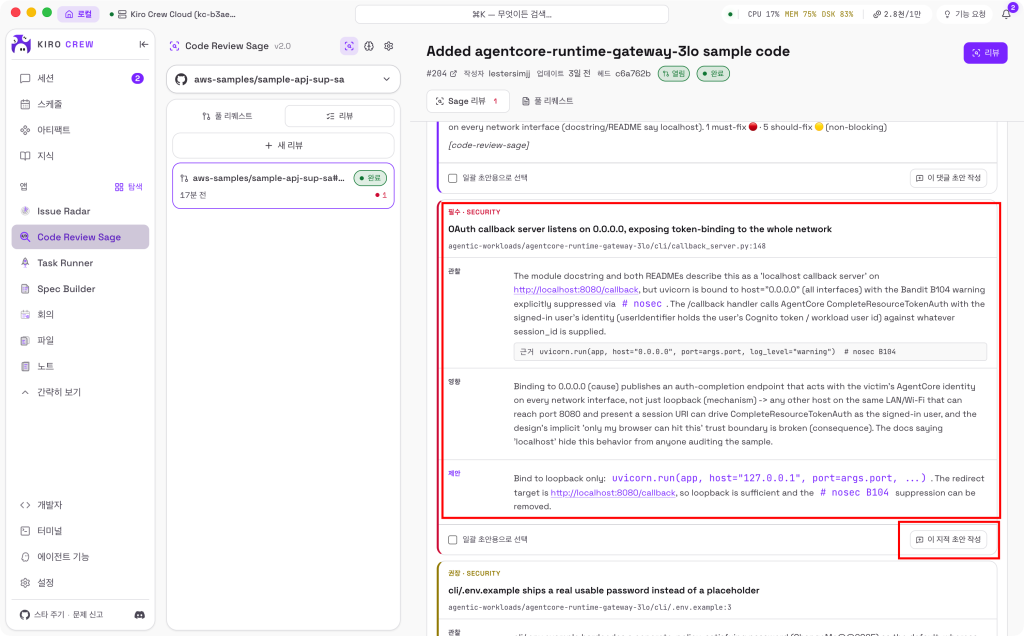This screenshot has width=1024, height=636.
Task: Select the 리뷰 tab in the list panel
Action: (340, 116)
